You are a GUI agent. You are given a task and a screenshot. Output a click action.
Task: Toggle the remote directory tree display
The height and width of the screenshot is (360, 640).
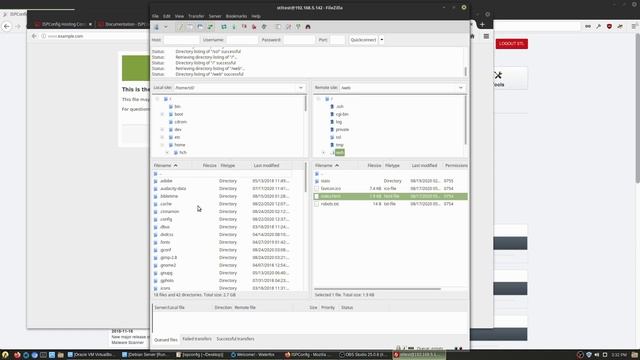point(200,27)
